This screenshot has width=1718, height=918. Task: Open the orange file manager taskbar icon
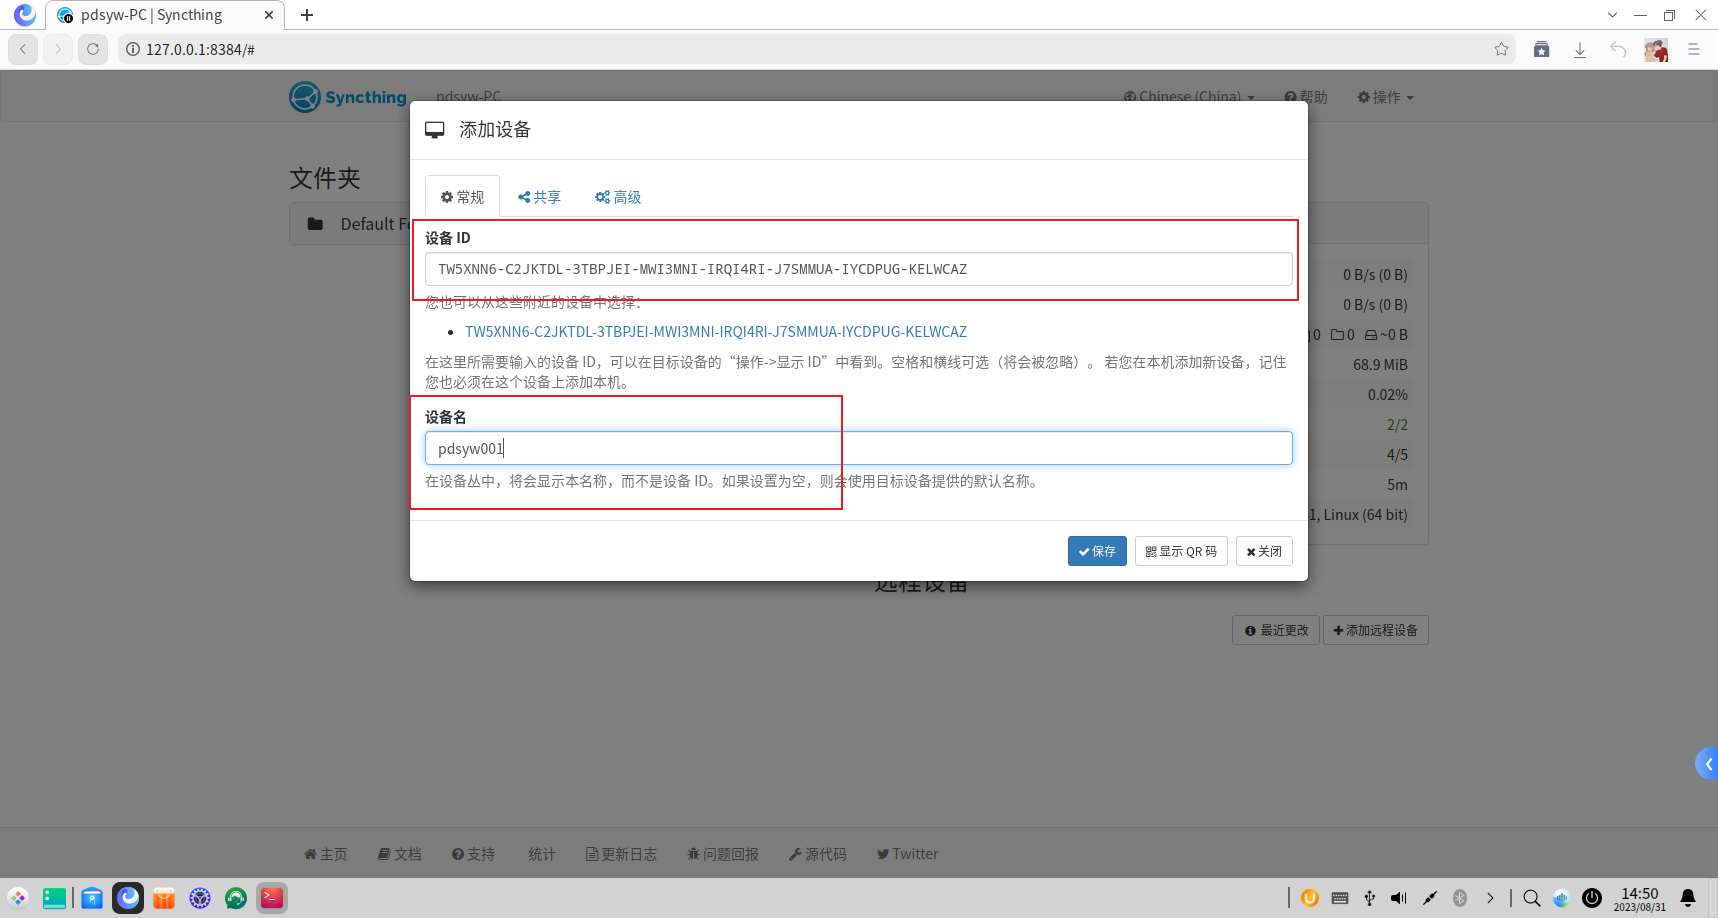(x=164, y=898)
